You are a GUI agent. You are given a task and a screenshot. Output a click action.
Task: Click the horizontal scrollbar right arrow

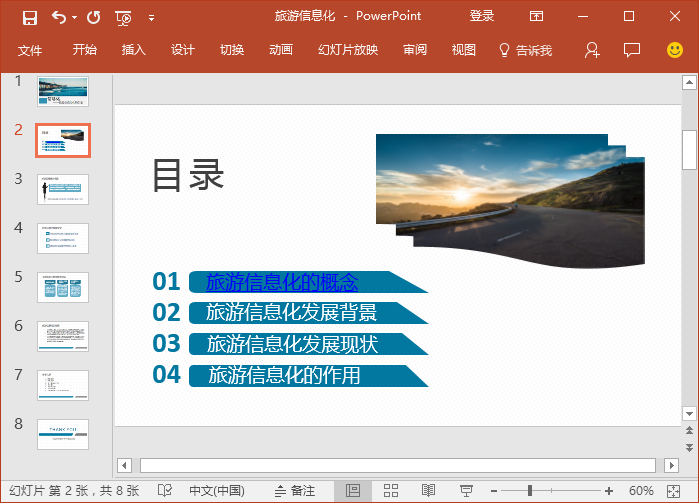point(671,466)
